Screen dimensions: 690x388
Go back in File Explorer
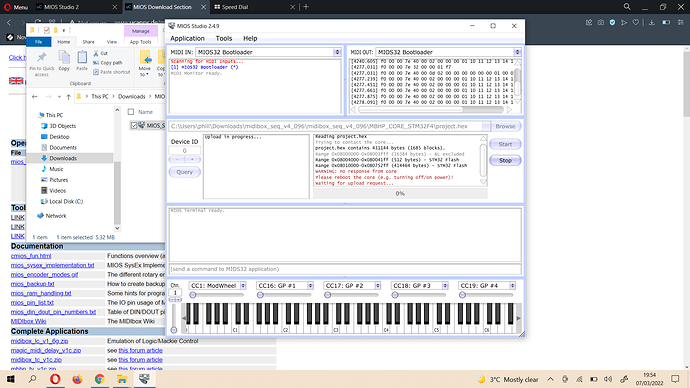click(35, 96)
